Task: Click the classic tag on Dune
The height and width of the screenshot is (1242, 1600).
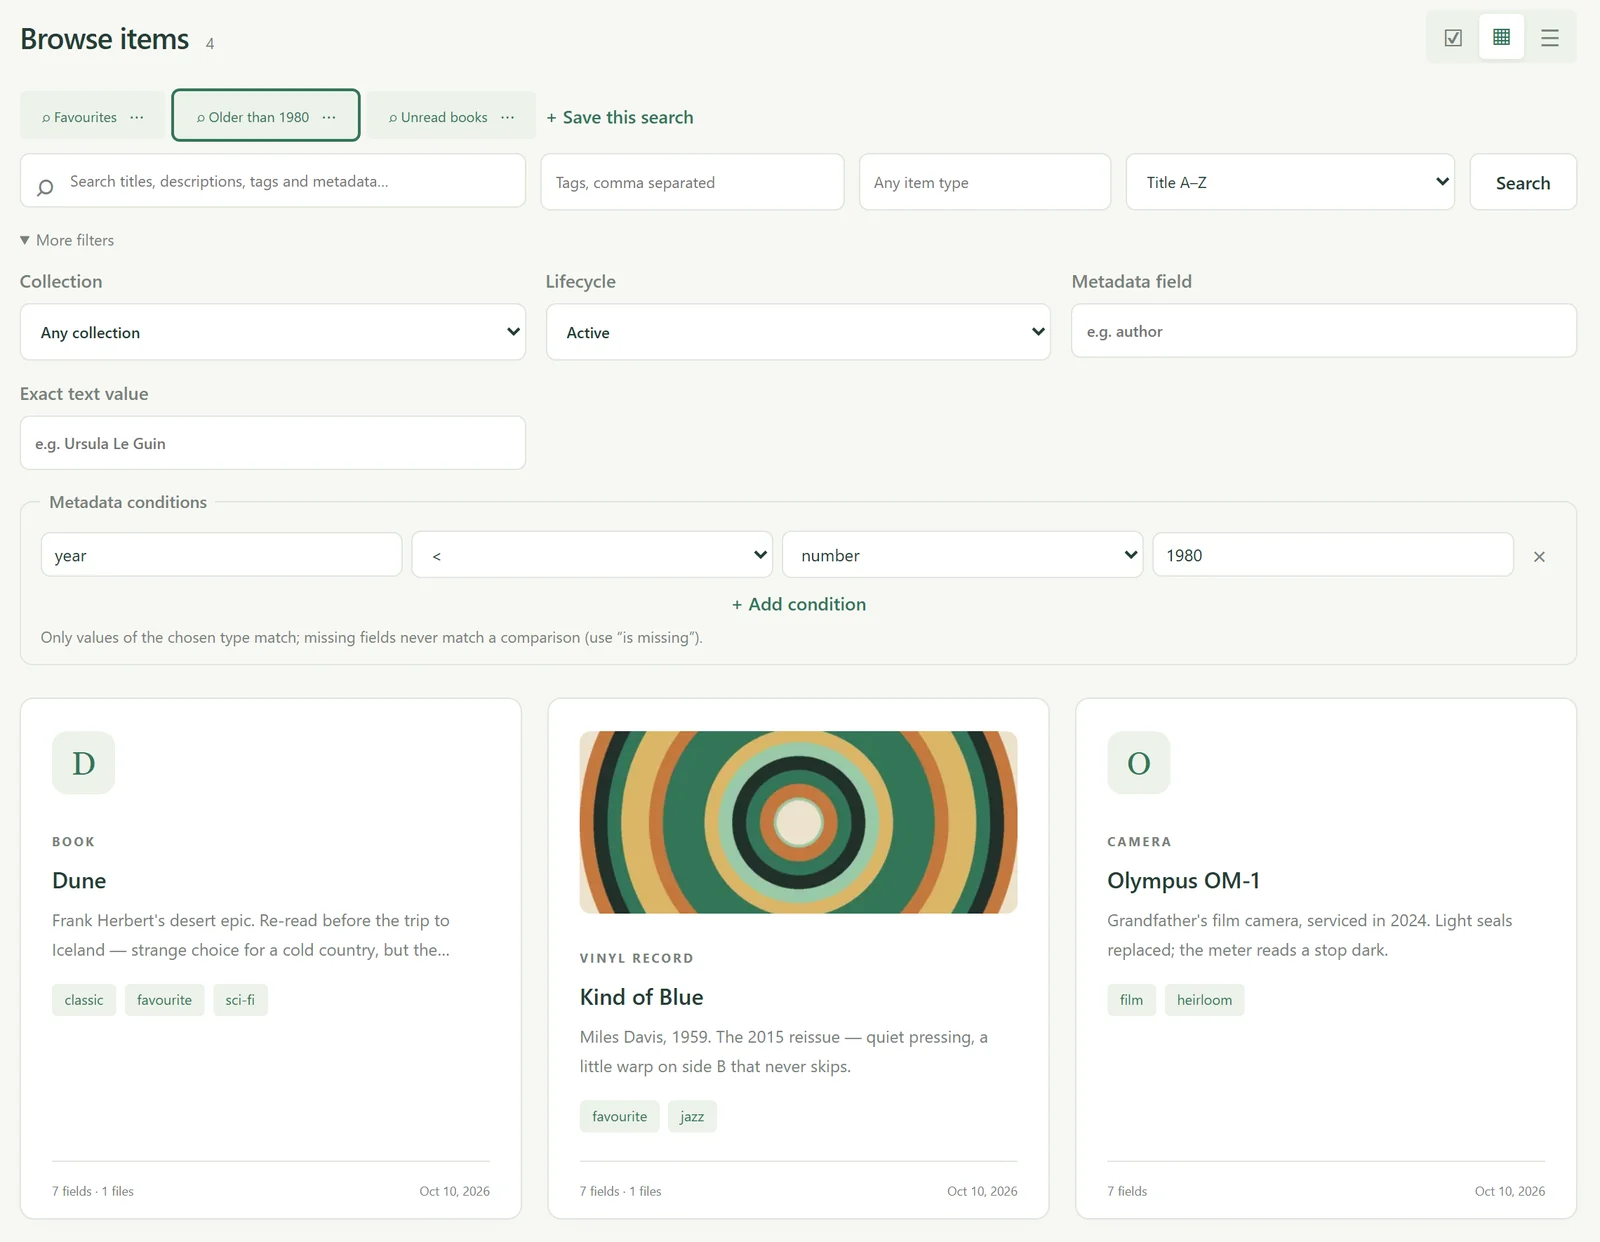Action: (84, 1000)
